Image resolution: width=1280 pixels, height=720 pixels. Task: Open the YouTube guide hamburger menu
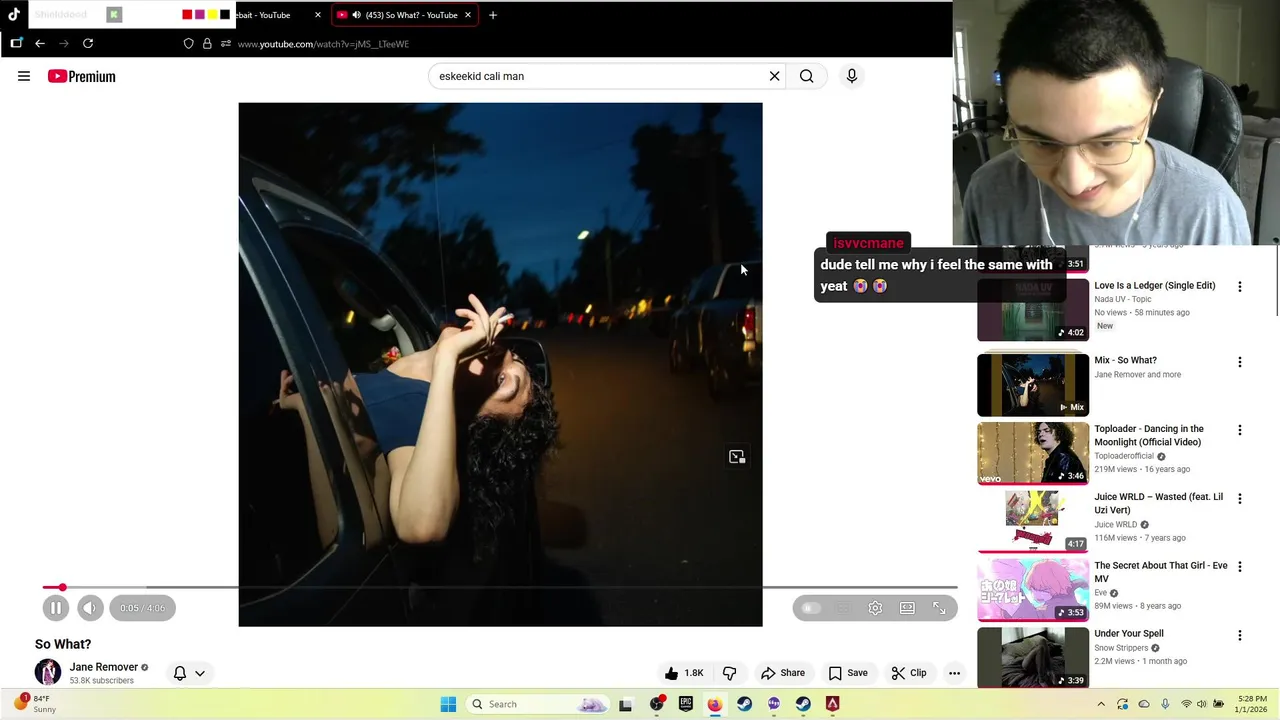tap(24, 76)
